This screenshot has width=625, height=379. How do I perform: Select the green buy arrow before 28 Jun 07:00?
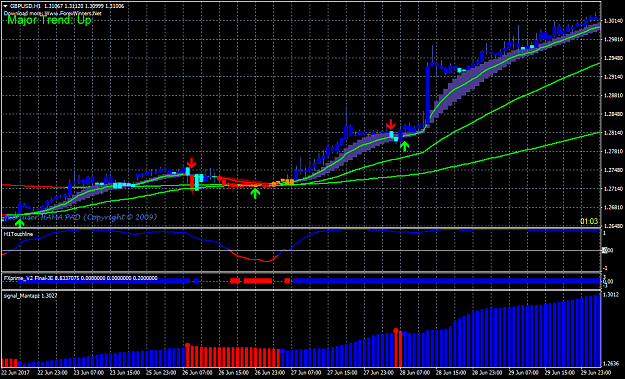click(405, 146)
